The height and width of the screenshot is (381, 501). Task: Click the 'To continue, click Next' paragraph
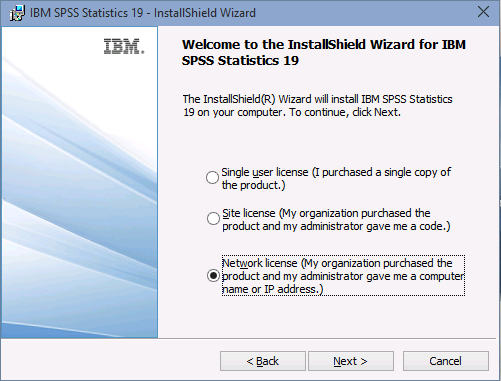tap(317, 106)
